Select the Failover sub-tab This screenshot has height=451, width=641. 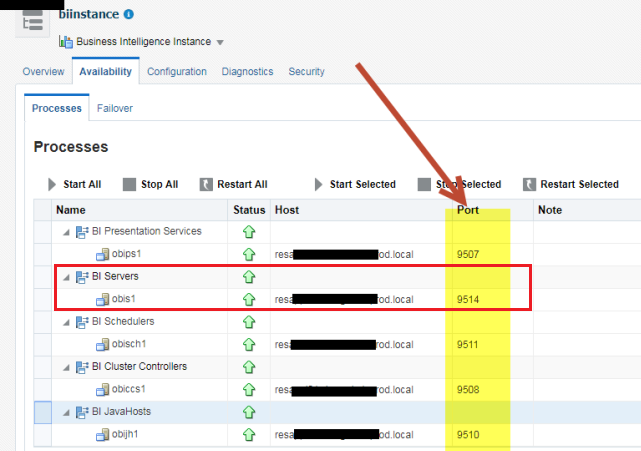[114, 108]
